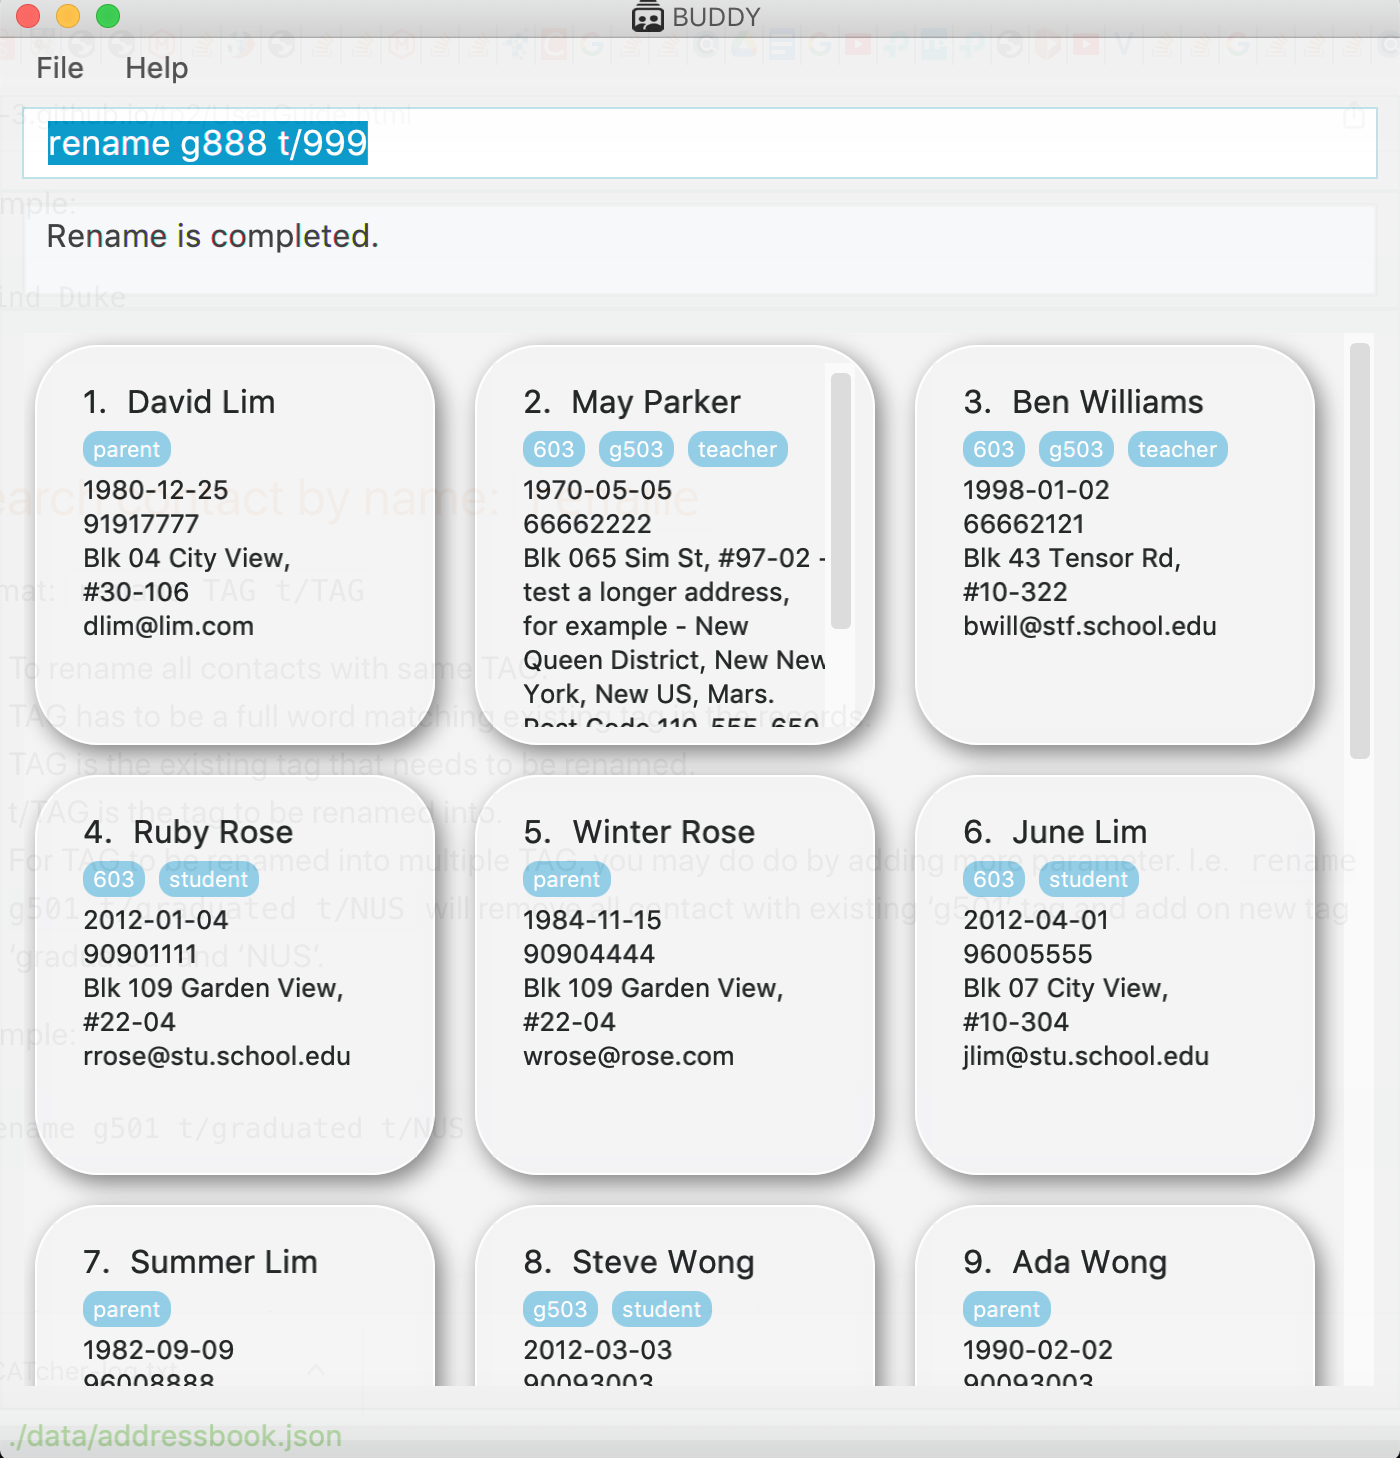Screen dimensions: 1400x1458
Task: Click the 'student' tag badge on Steve Wong
Action: tap(661, 1309)
